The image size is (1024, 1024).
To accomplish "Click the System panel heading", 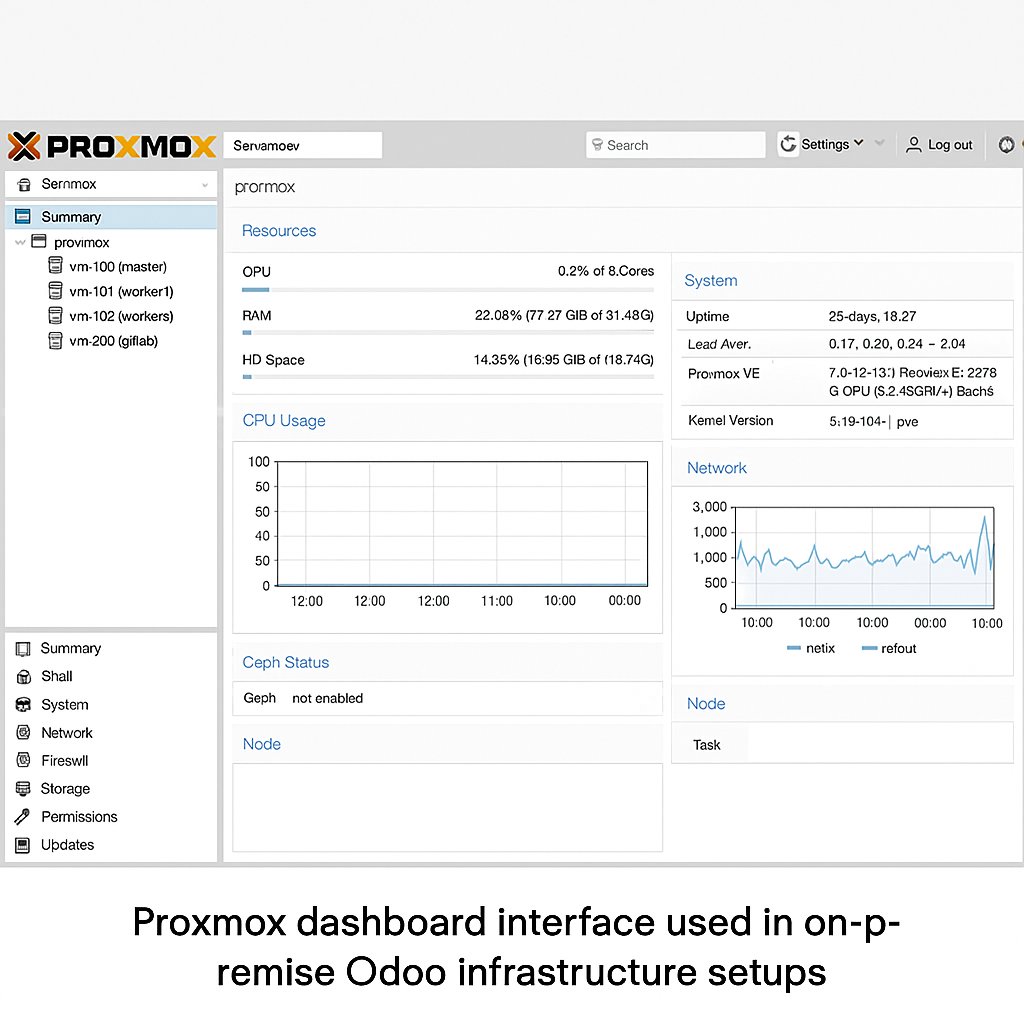I will 711,280.
